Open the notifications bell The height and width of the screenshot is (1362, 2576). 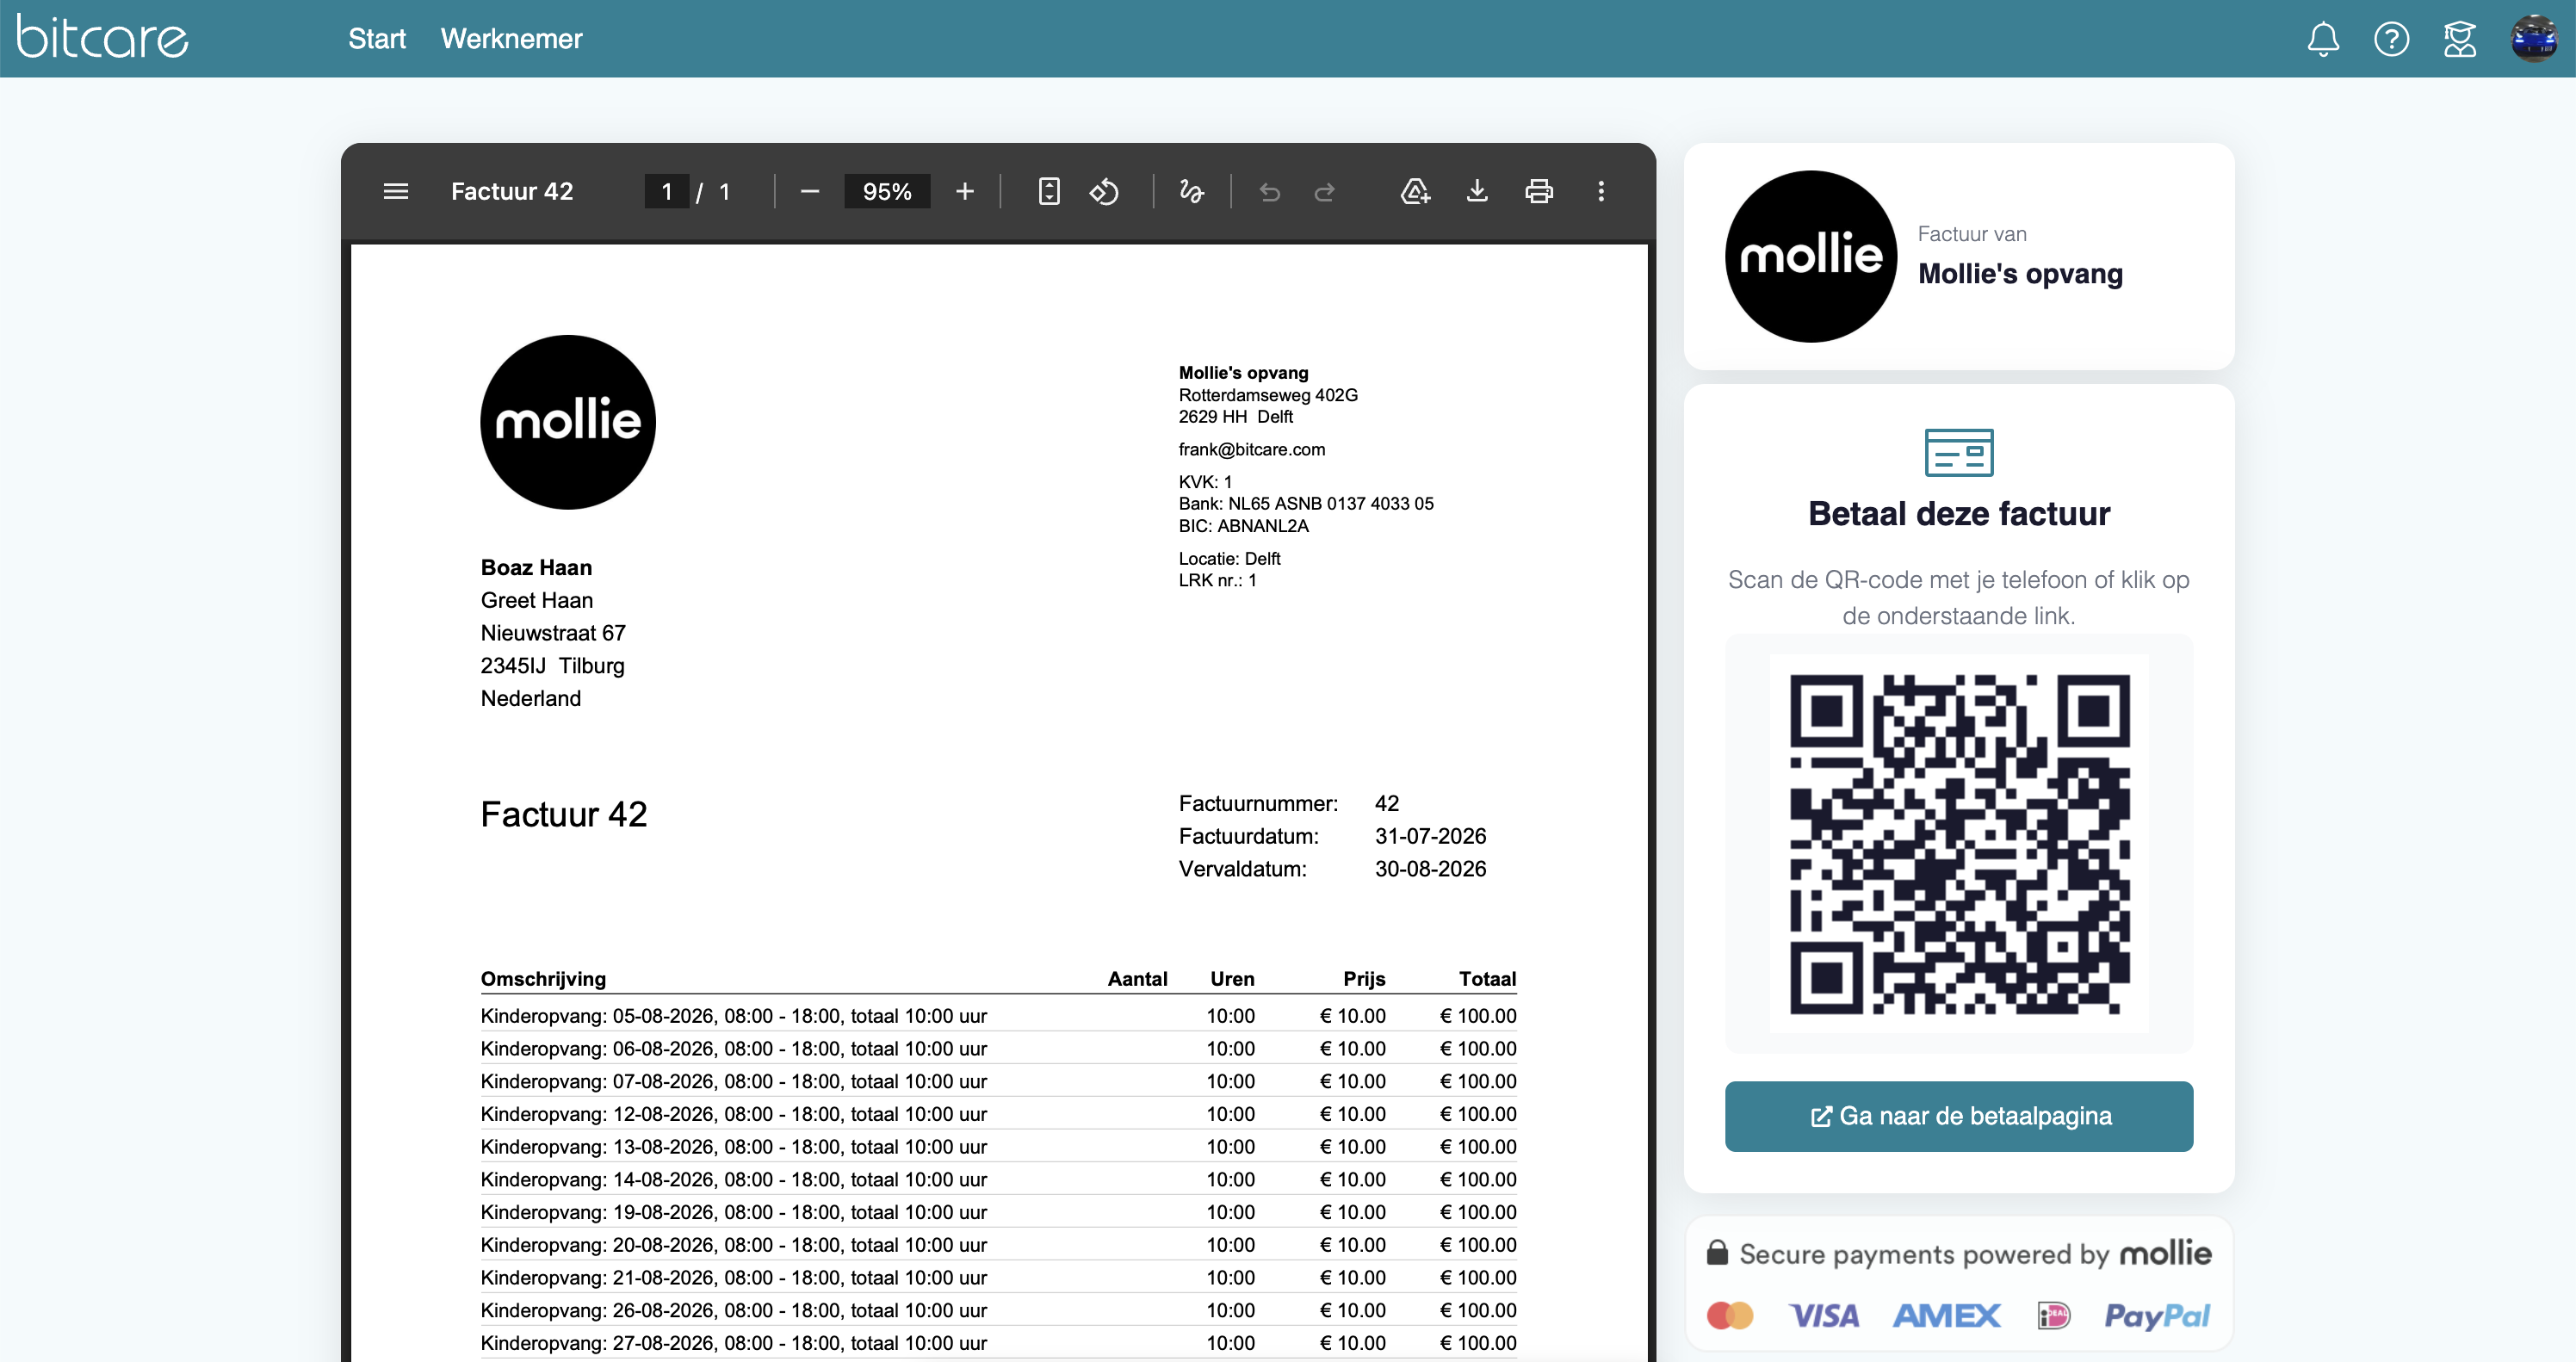[x=2323, y=39]
